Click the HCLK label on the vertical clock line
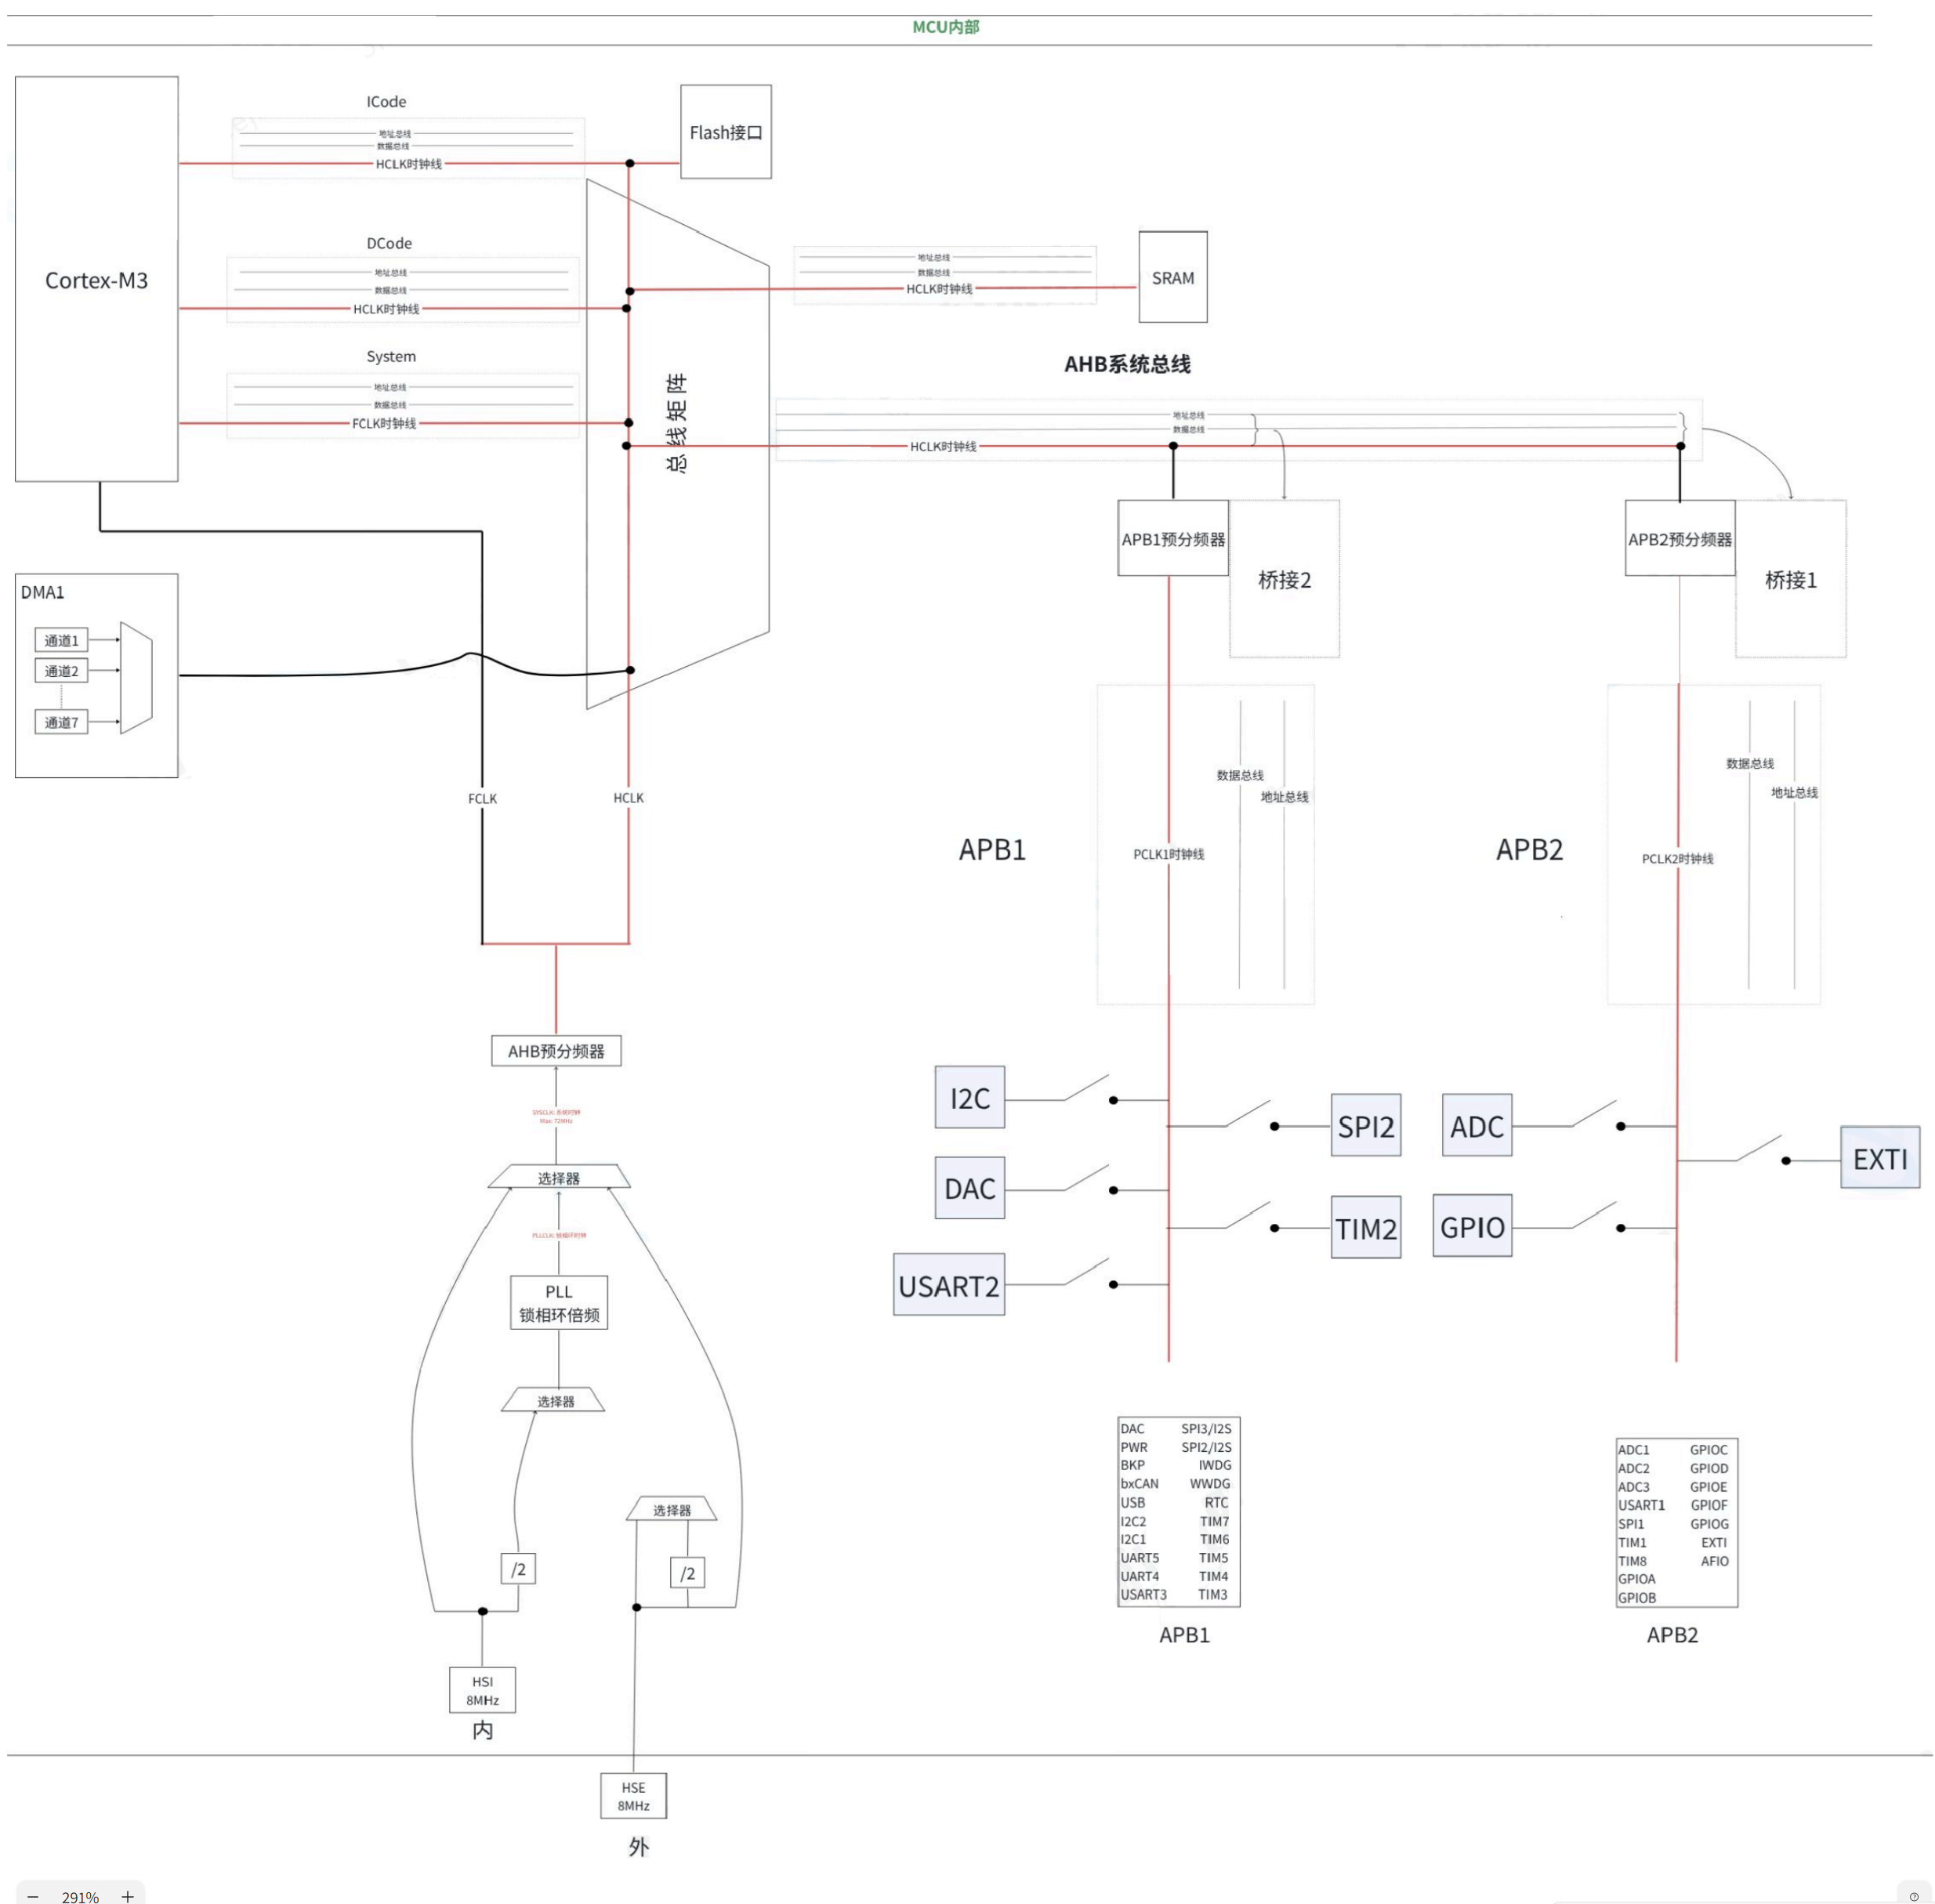 pyautogui.click(x=628, y=797)
